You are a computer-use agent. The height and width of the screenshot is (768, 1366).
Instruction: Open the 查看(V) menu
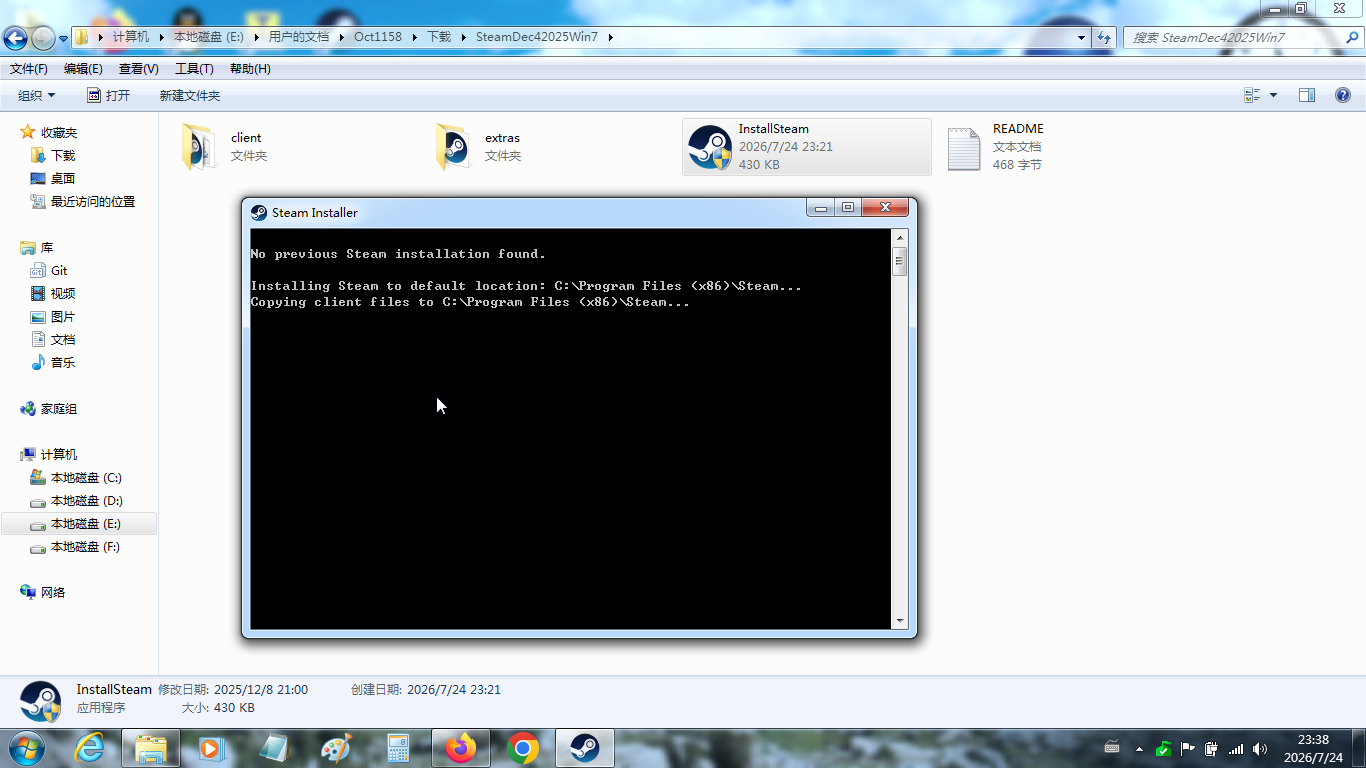pyautogui.click(x=139, y=69)
